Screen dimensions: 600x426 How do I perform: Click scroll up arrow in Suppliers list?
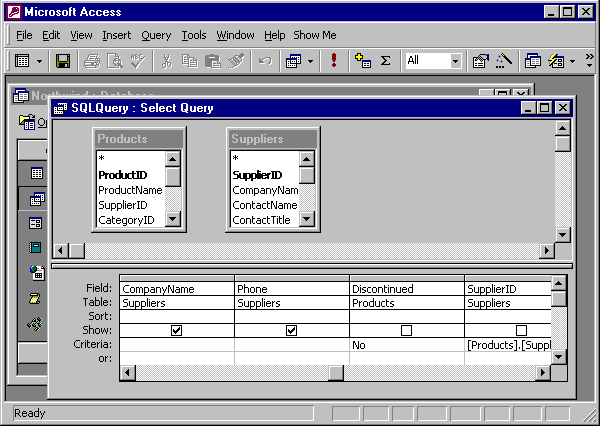point(307,159)
